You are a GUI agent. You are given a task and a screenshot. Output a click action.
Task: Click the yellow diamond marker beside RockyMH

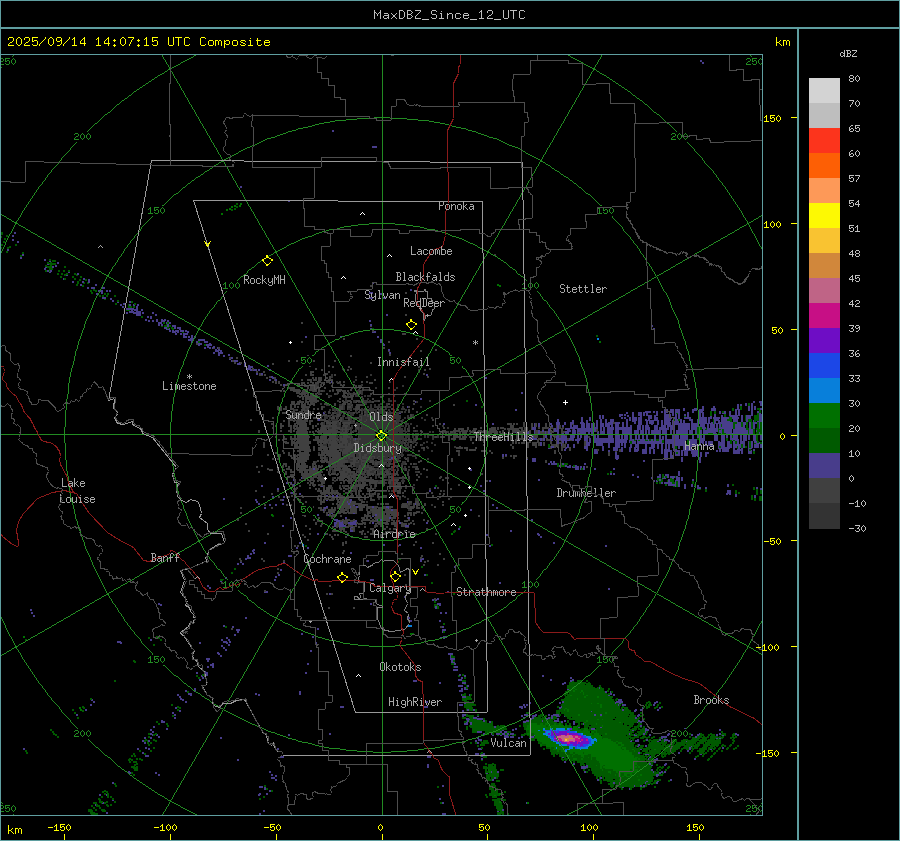coord(267,261)
